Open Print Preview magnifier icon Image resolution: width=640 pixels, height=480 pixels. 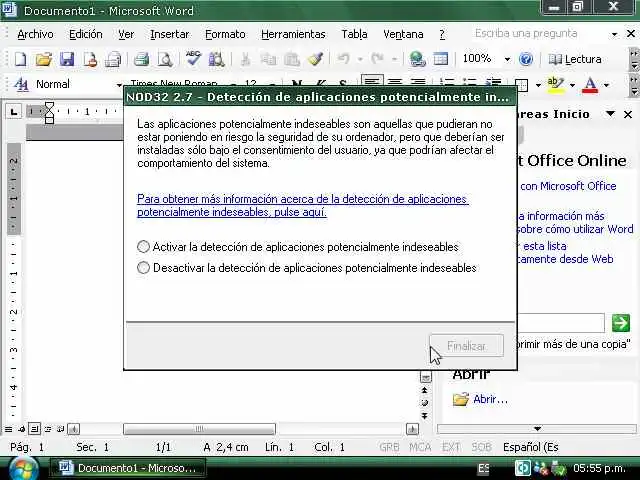click(165, 60)
